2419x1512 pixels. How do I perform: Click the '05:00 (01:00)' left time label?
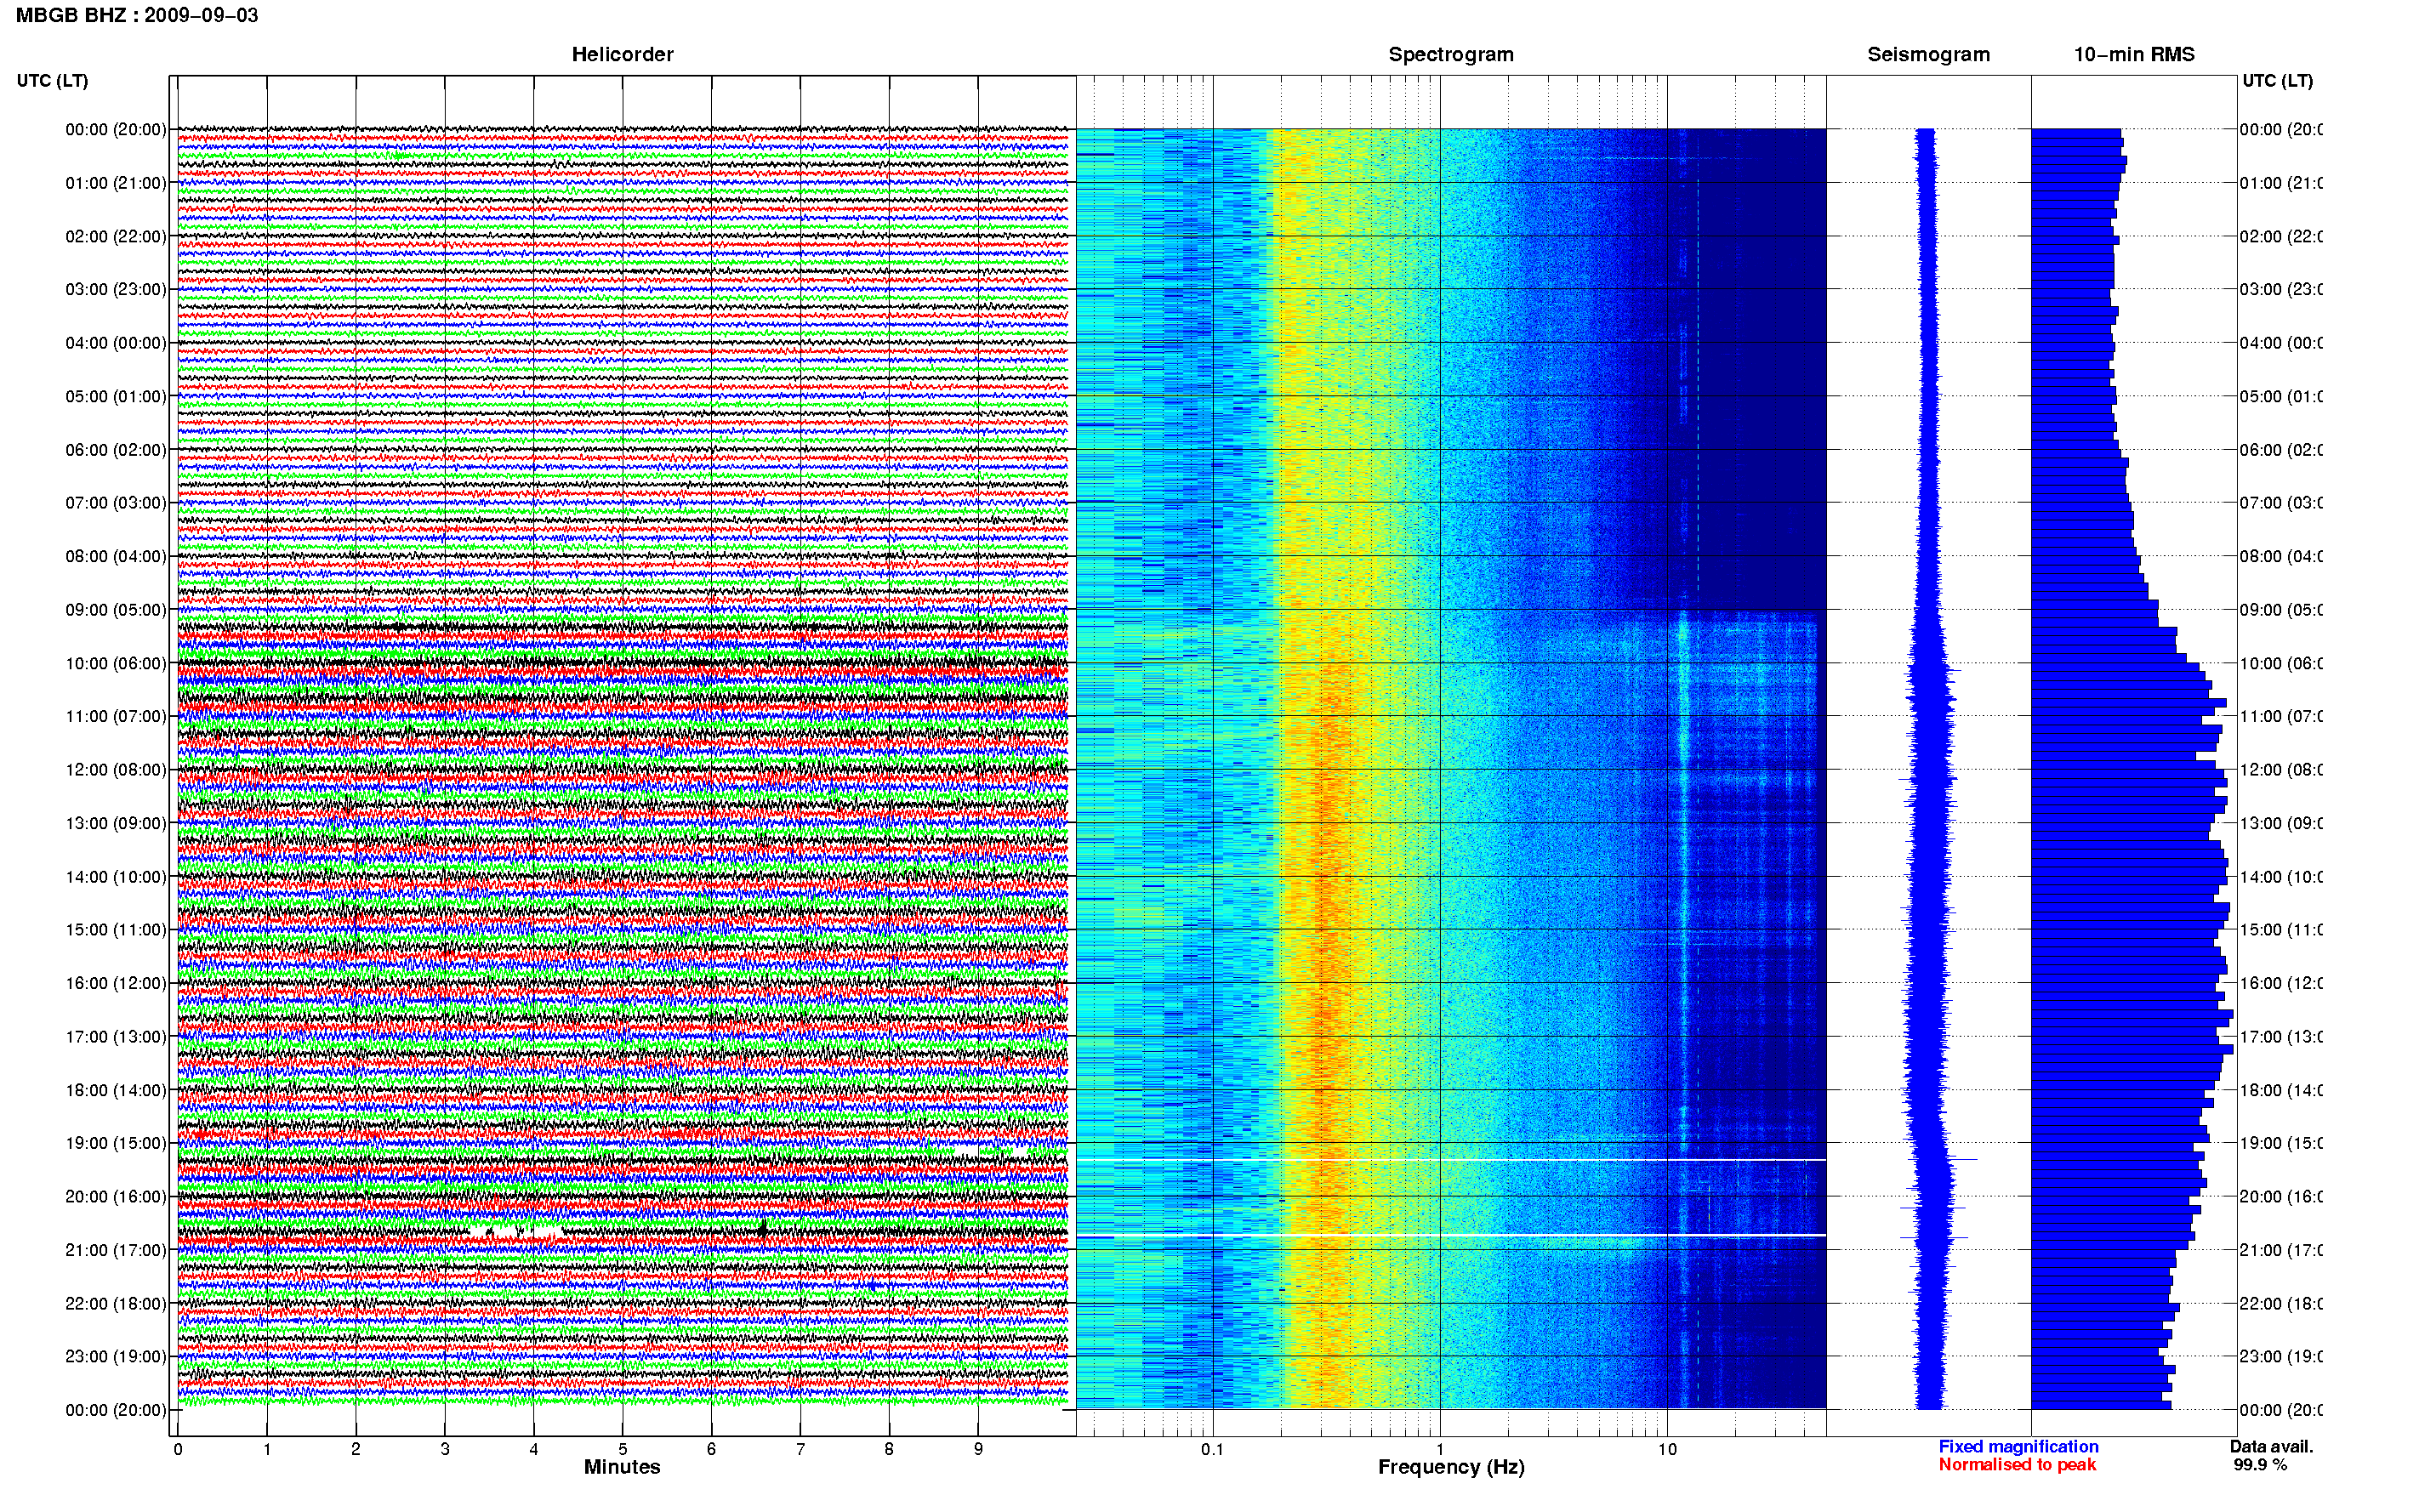116,396
